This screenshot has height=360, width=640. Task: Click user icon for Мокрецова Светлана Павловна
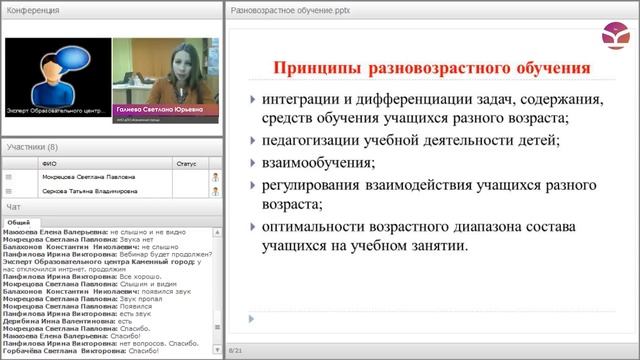[x=215, y=177]
